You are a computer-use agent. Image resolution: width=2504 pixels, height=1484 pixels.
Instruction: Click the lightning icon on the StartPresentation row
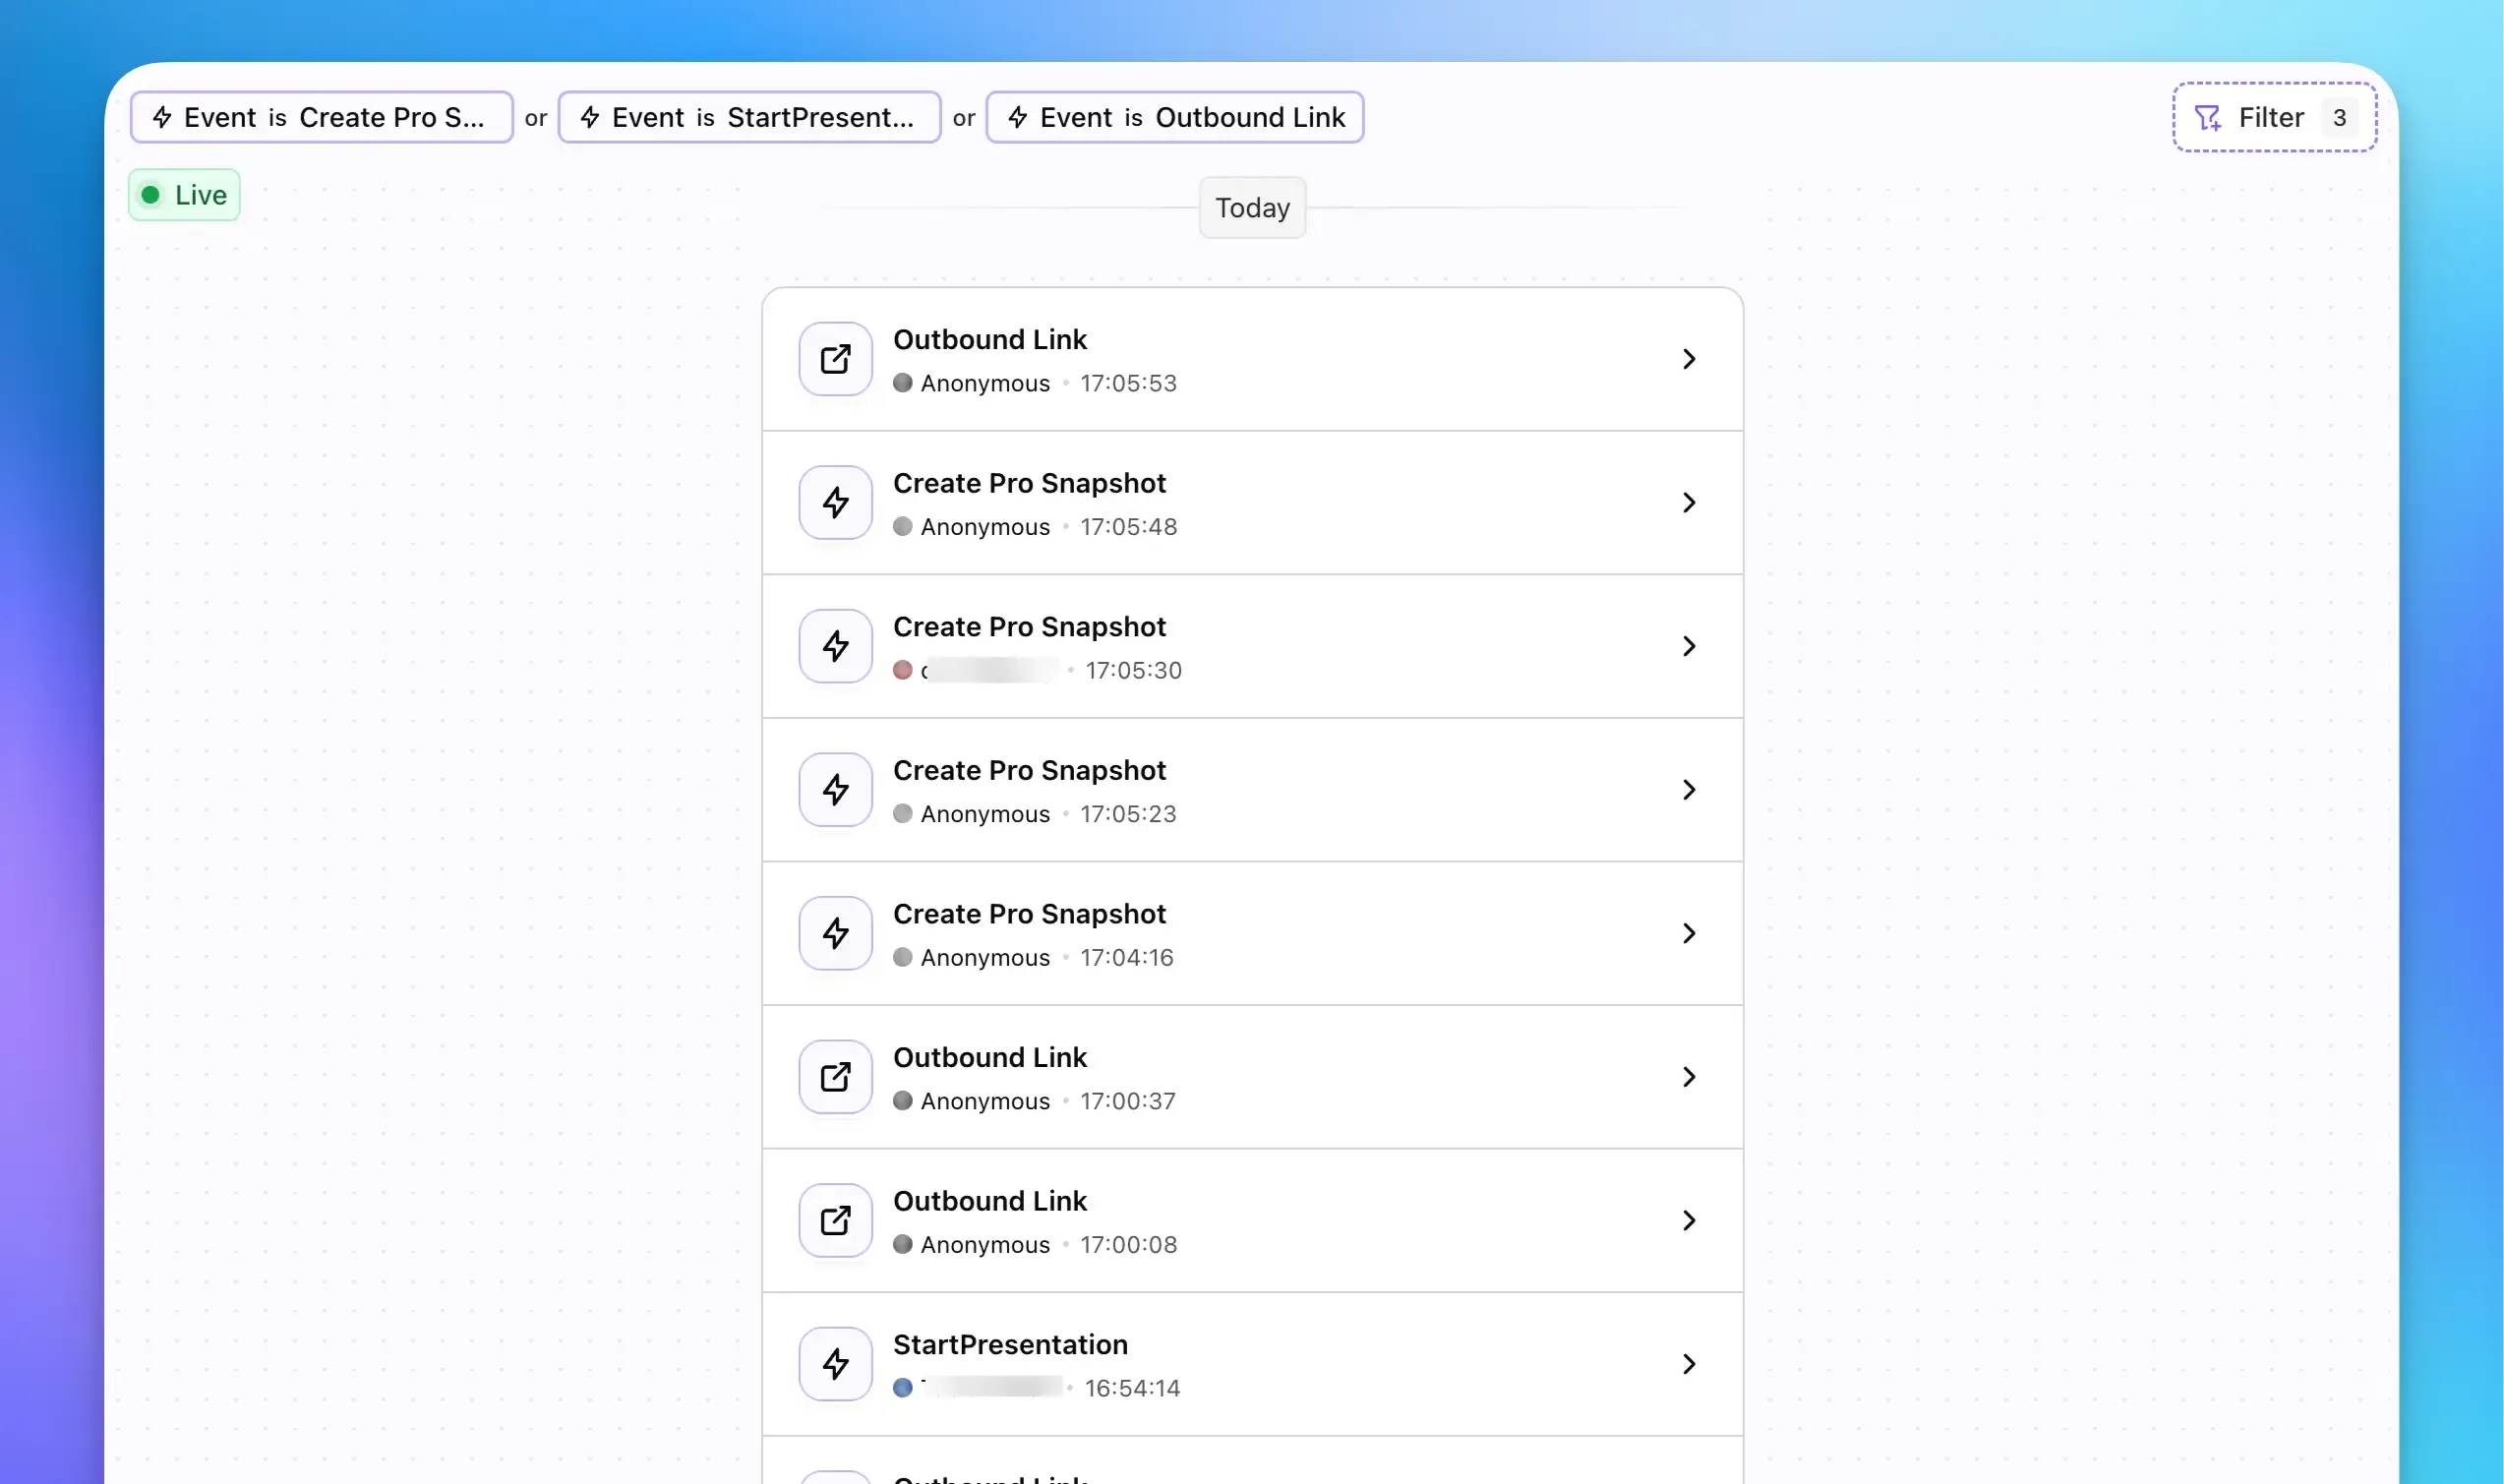pyautogui.click(x=834, y=1363)
